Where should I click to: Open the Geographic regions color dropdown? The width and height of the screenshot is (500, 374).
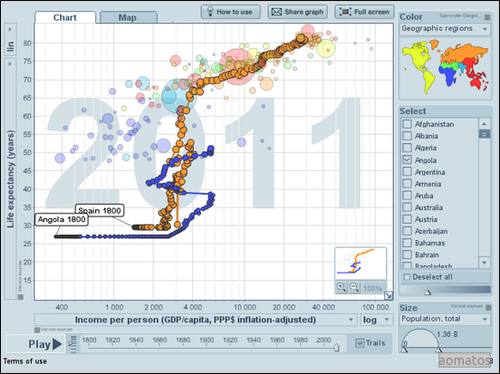(x=445, y=29)
